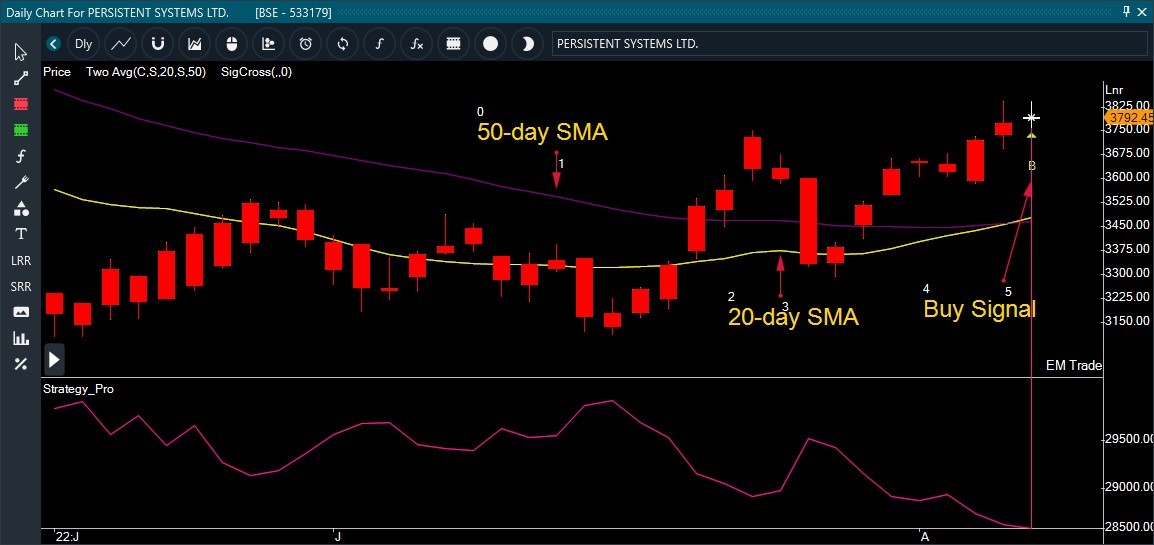The image size is (1154, 545).
Task: Click the mouse icon in toolbar
Action: 232,44
